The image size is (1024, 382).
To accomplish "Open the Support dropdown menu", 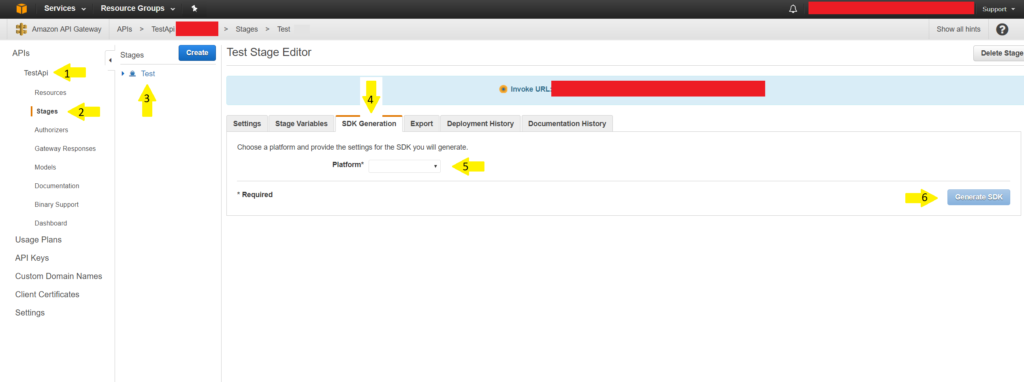I will coord(999,9).
